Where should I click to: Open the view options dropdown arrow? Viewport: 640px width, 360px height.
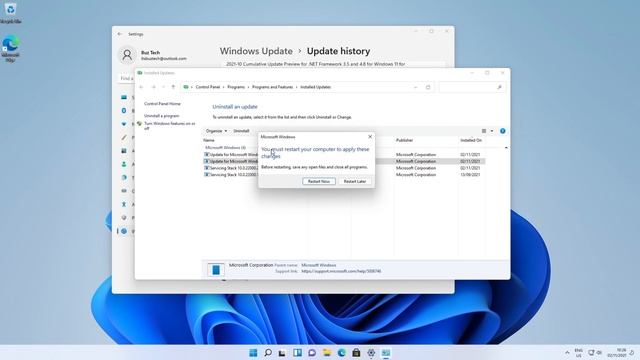[492, 131]
